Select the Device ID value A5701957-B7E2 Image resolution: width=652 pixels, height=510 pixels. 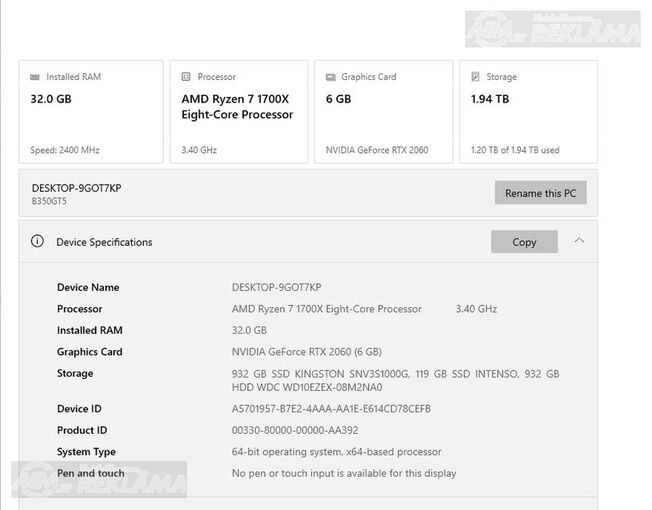[331, 409]
